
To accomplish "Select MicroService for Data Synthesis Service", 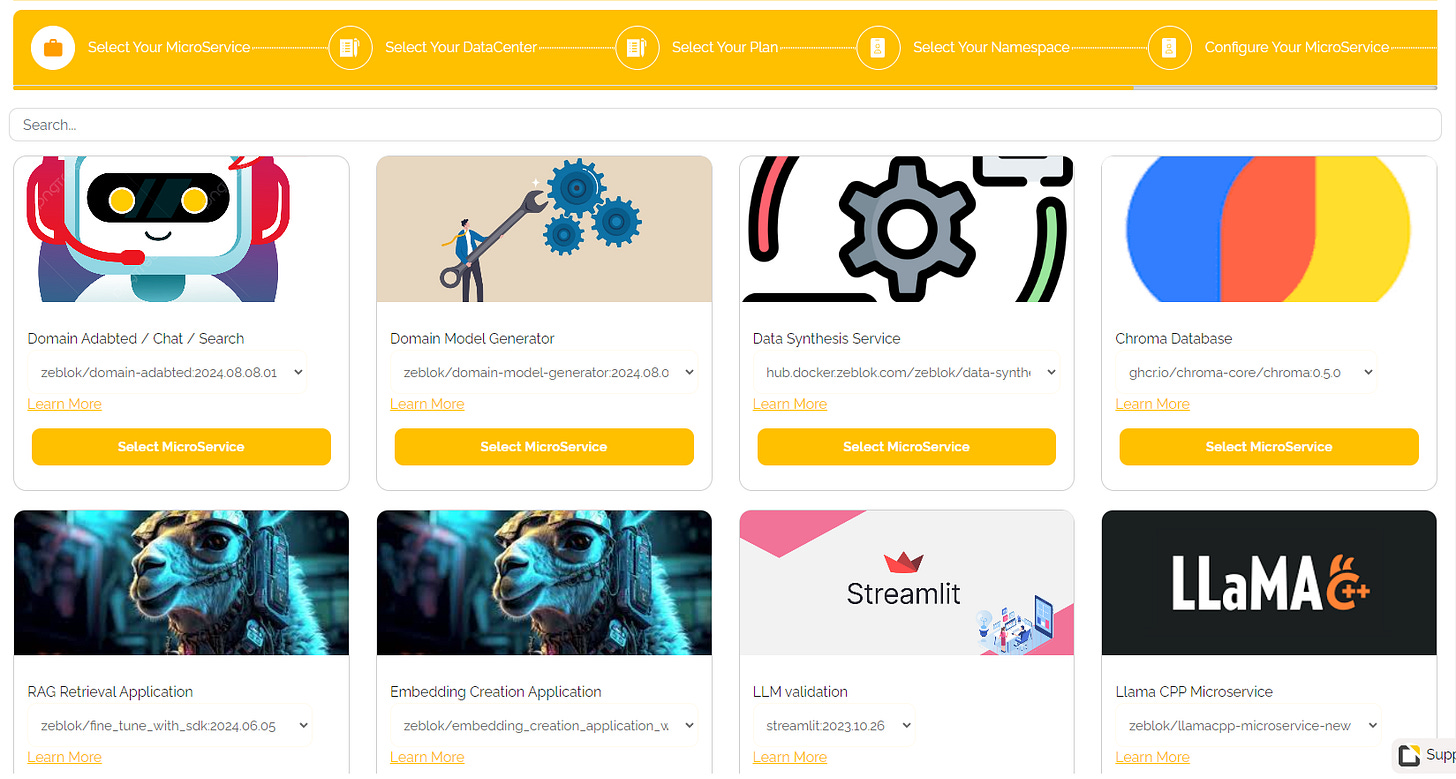I will coord(906,447).
